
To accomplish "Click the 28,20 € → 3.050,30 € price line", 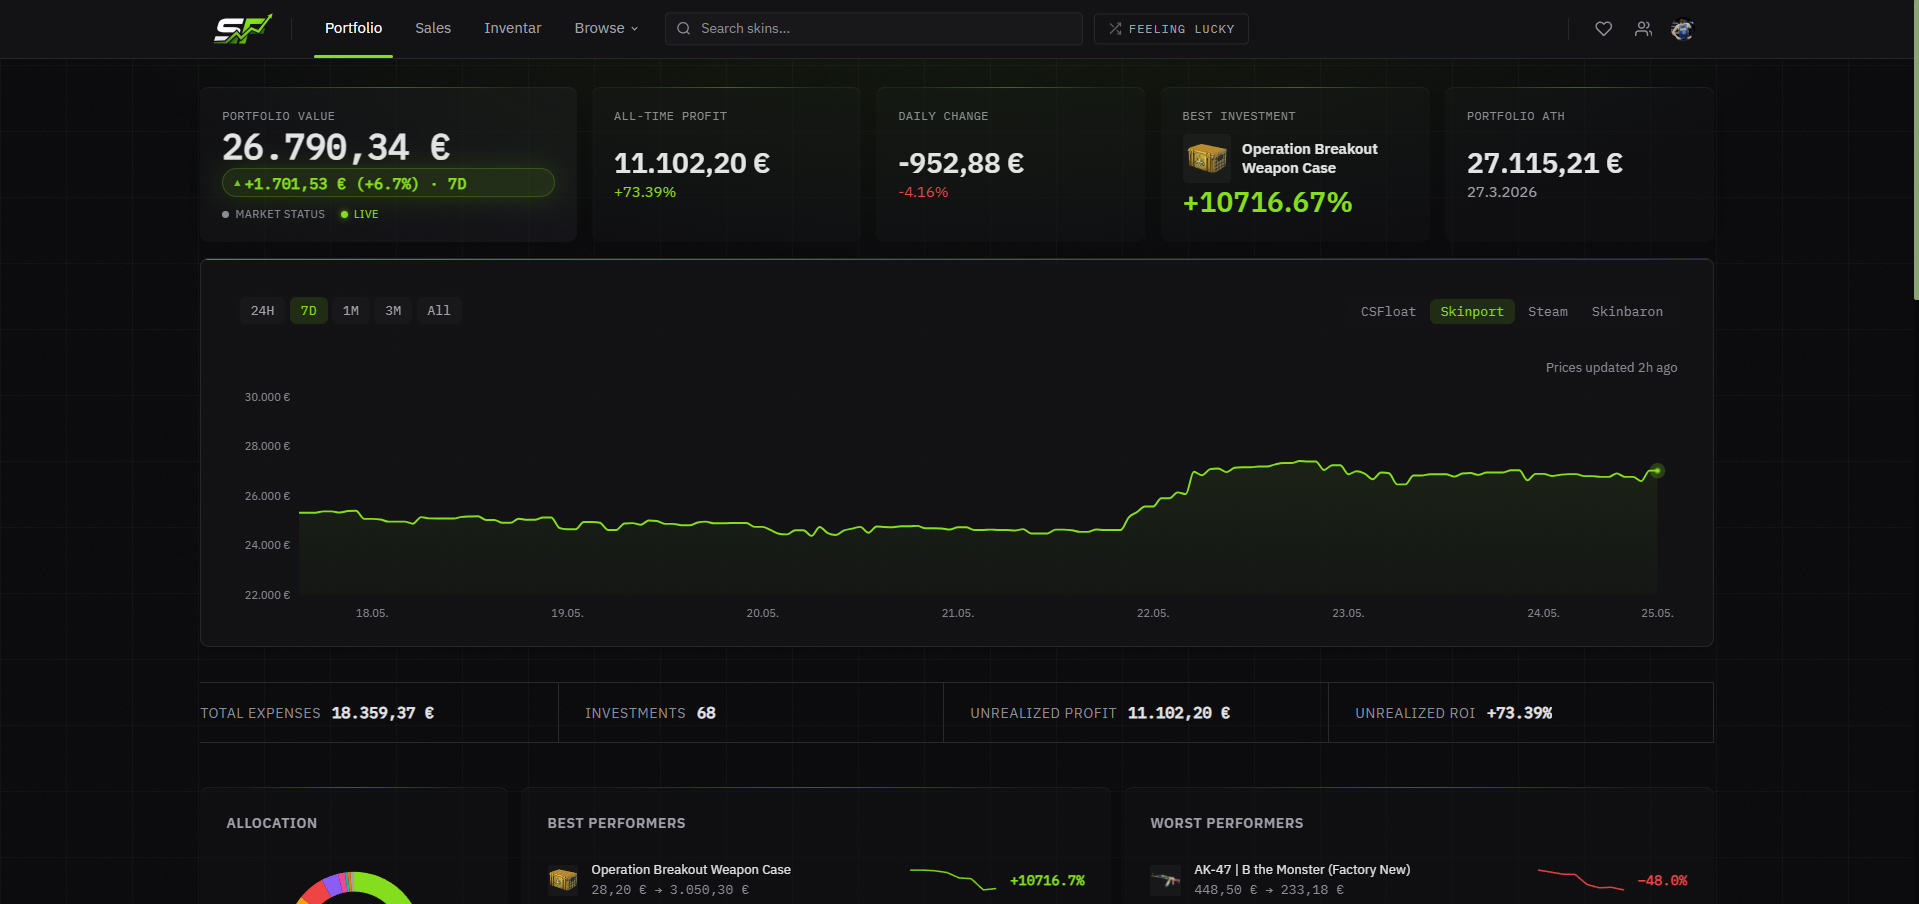I will pyautogui.click(x=670, y=890).
